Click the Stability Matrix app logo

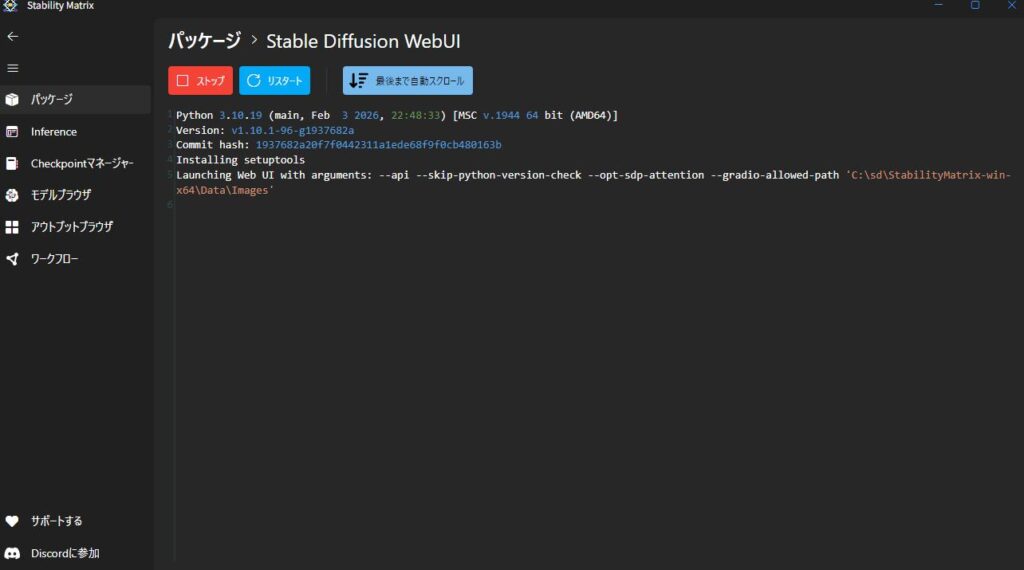pos(10,5)
